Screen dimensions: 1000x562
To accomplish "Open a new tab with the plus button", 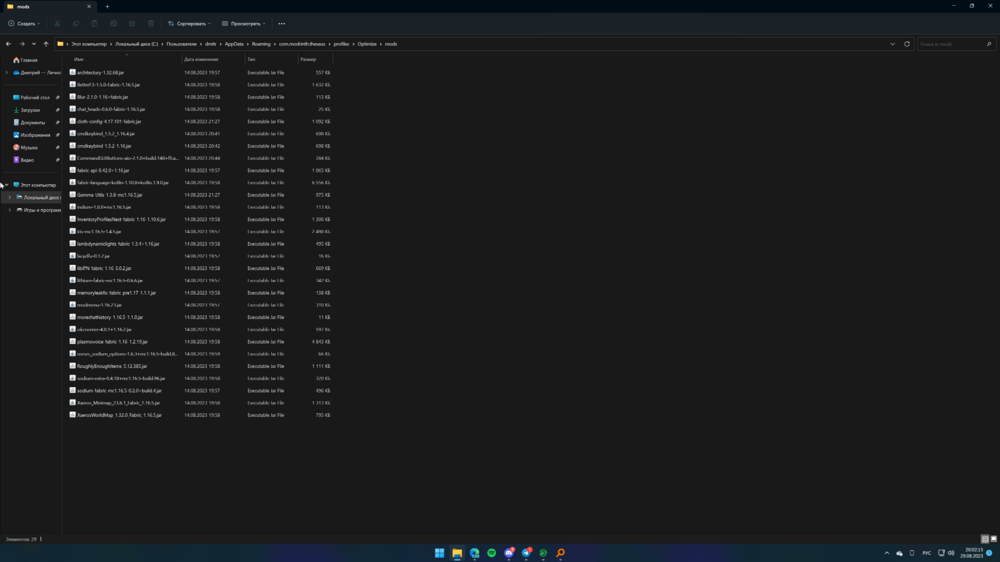I will tap(107, 6).
